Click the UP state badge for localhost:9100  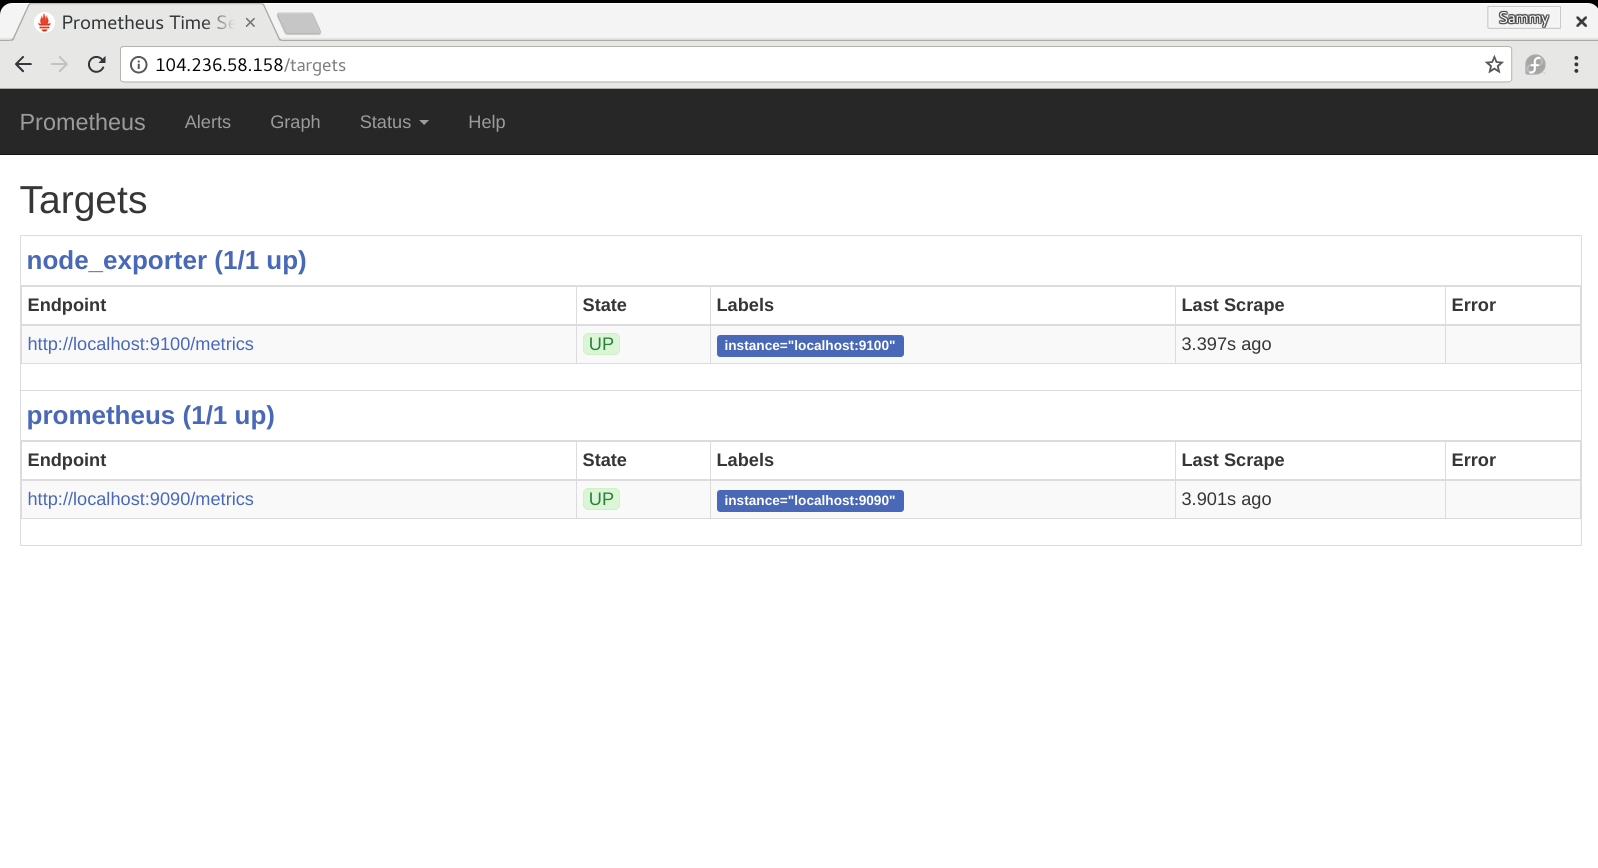coord(601,344)
